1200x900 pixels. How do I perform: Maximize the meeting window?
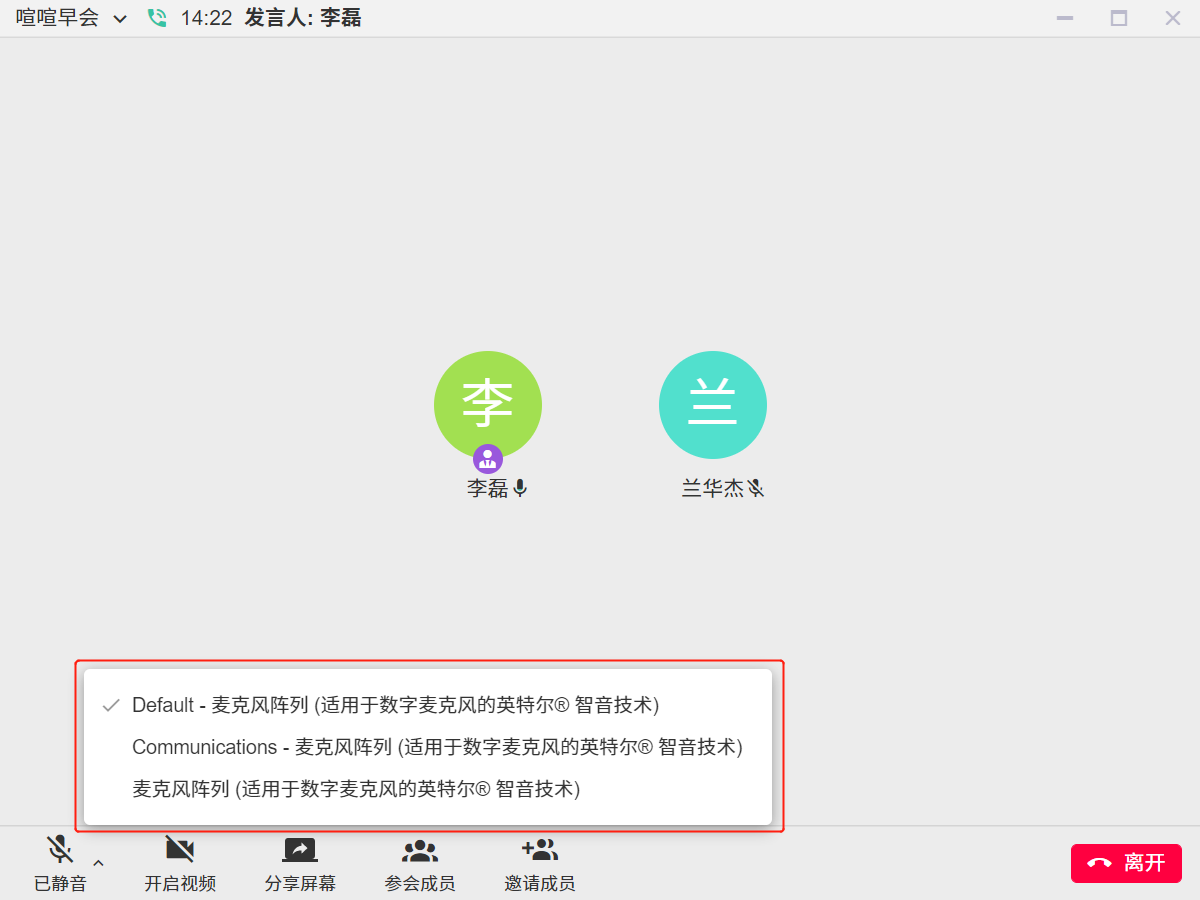1119,18
